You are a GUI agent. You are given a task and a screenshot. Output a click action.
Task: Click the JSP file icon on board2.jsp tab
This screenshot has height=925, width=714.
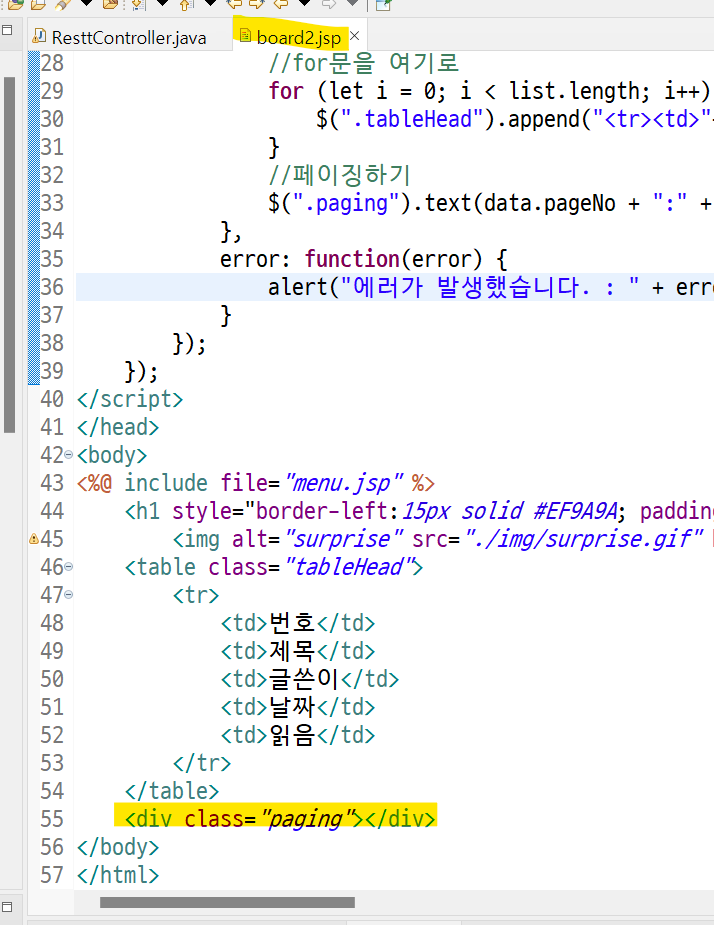[x=245, y=37]
